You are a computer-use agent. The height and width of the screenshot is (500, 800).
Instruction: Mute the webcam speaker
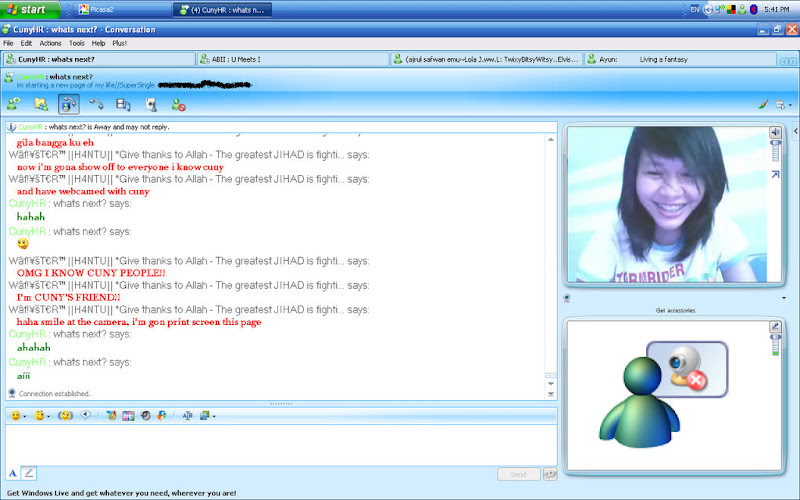[x=775, y=133]
